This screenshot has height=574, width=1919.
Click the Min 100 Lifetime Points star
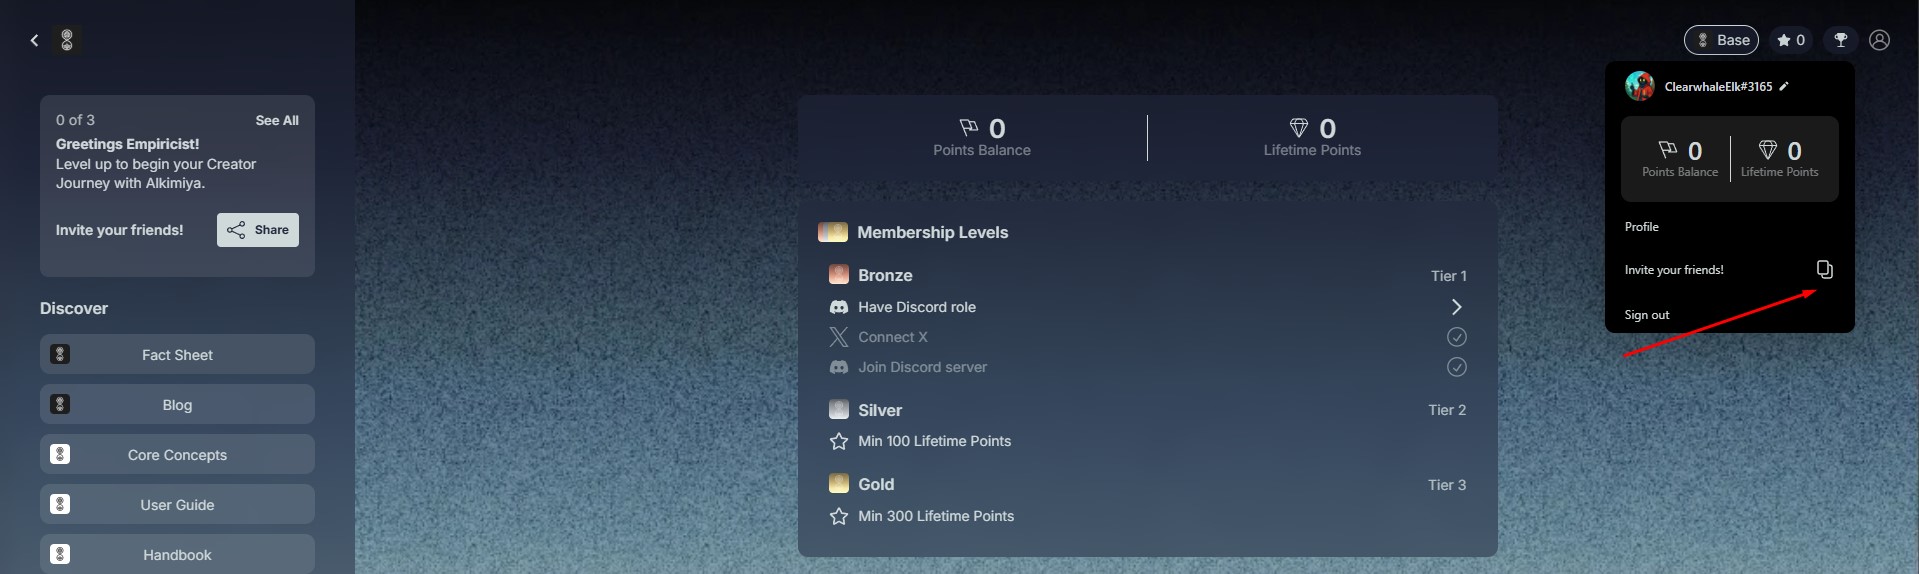coord(839,441)
